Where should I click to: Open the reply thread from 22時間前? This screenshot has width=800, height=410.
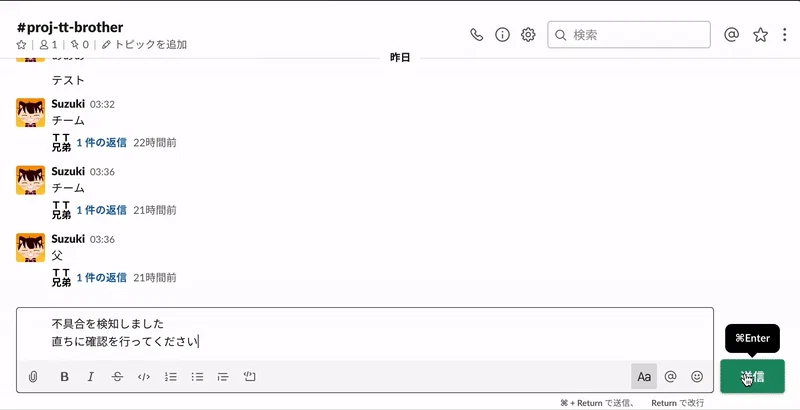[102, 143]
